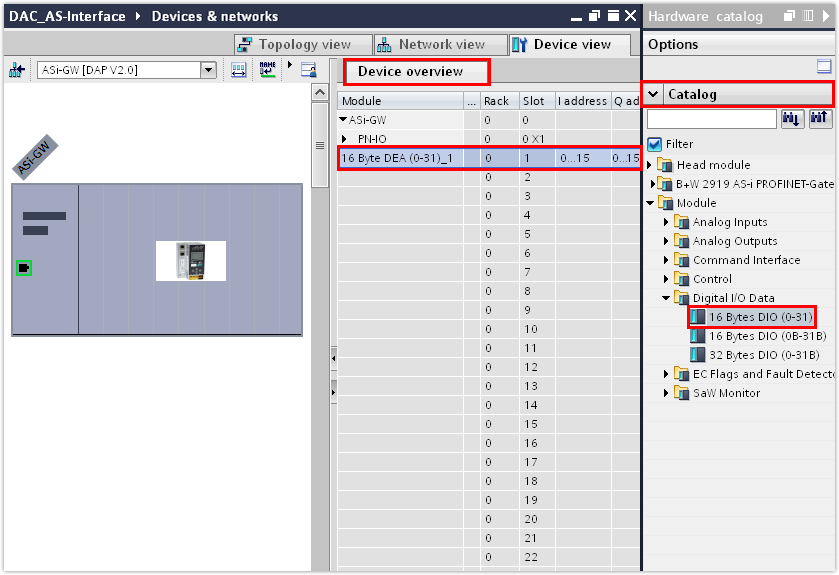Switch to the Topology view tab
Screen dimensions: 839x575
[x=294, y=45]
